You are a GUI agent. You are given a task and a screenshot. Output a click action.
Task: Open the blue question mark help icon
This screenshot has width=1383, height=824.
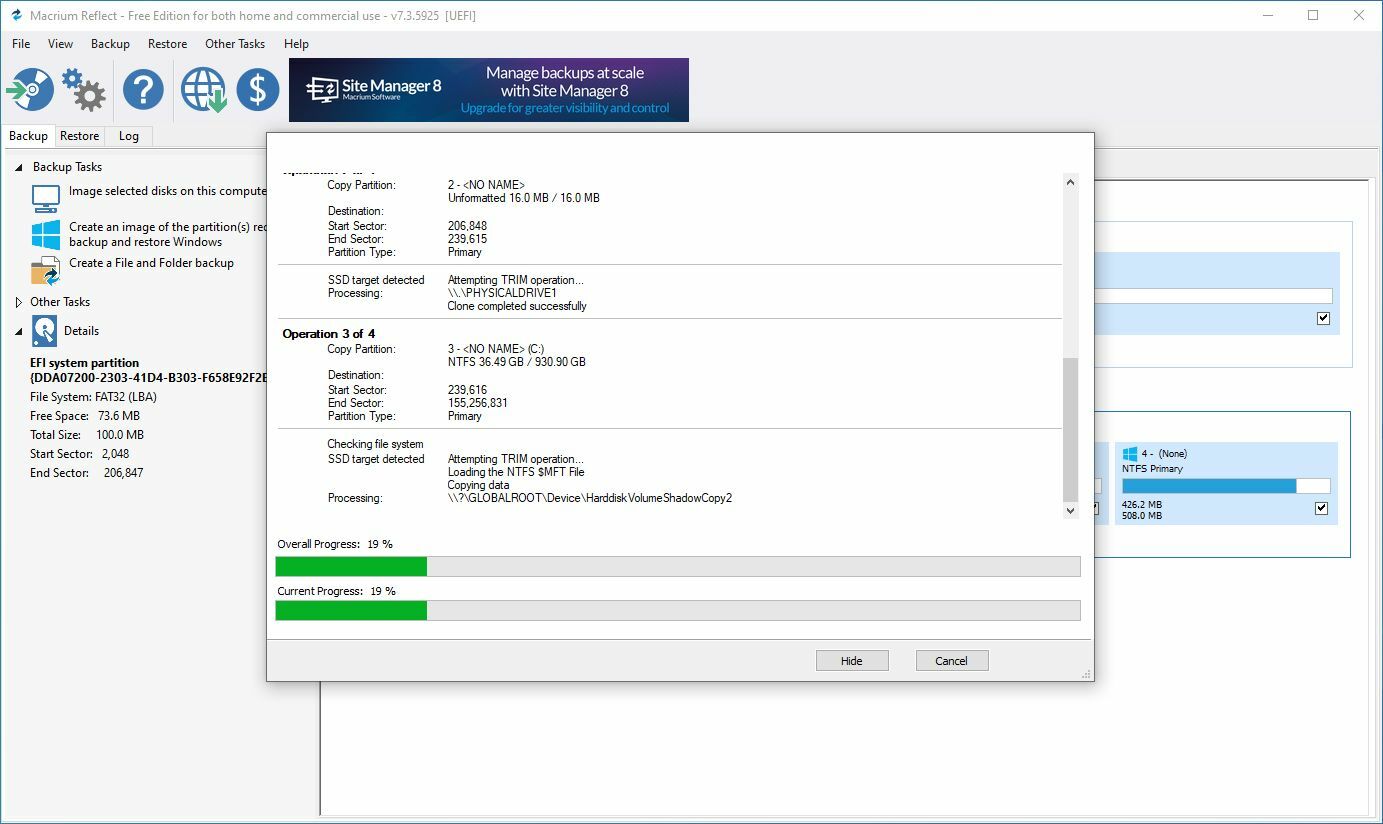click(x=143, y=89)
